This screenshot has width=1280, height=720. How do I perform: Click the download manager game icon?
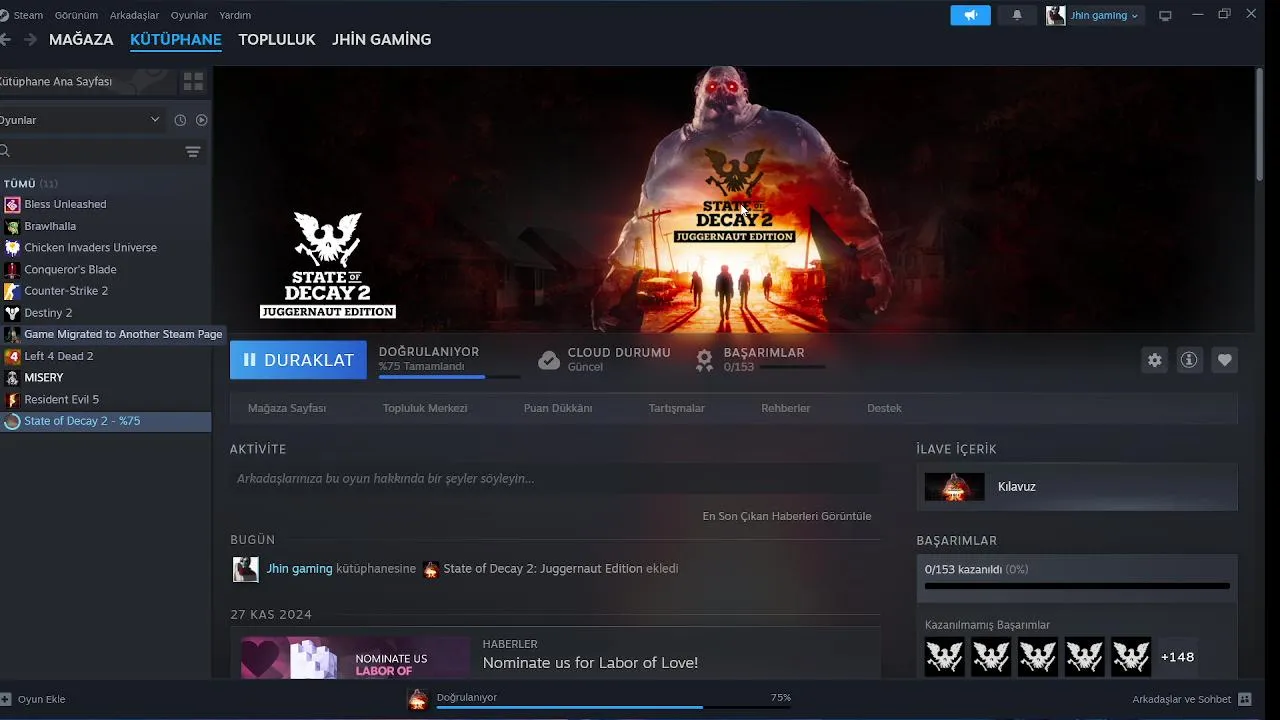click(418, 700)
